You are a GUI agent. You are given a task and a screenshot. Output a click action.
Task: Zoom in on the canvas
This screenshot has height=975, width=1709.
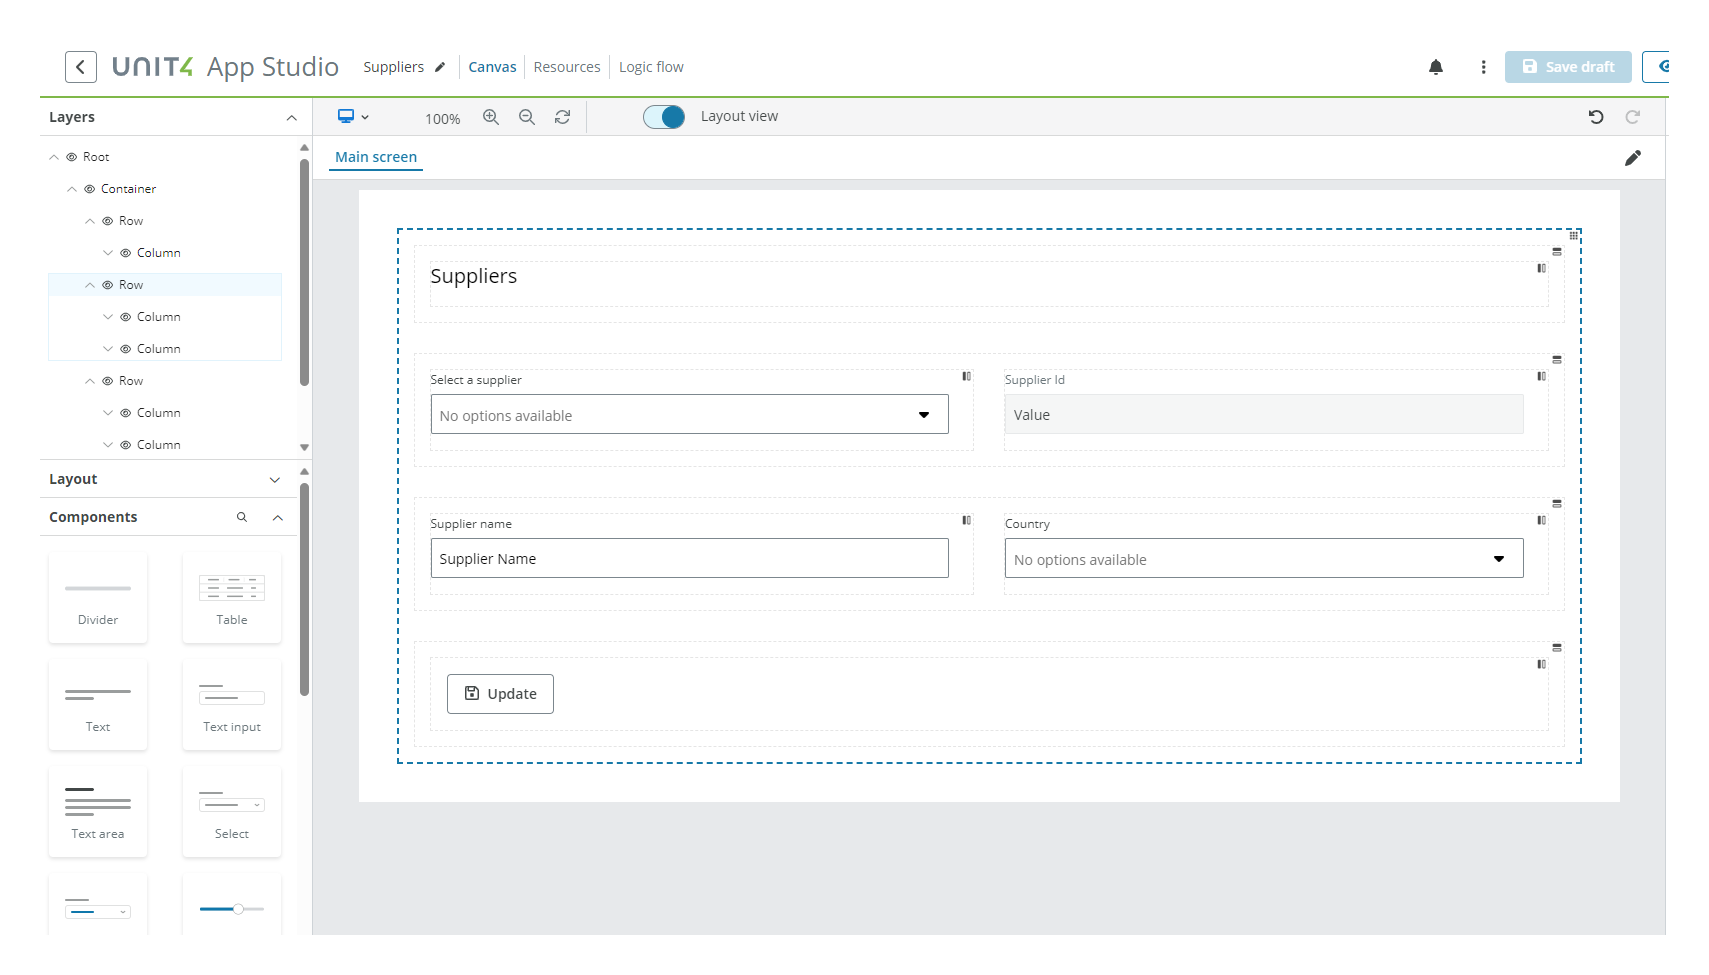pyautogui.click(x=491, y=117)
